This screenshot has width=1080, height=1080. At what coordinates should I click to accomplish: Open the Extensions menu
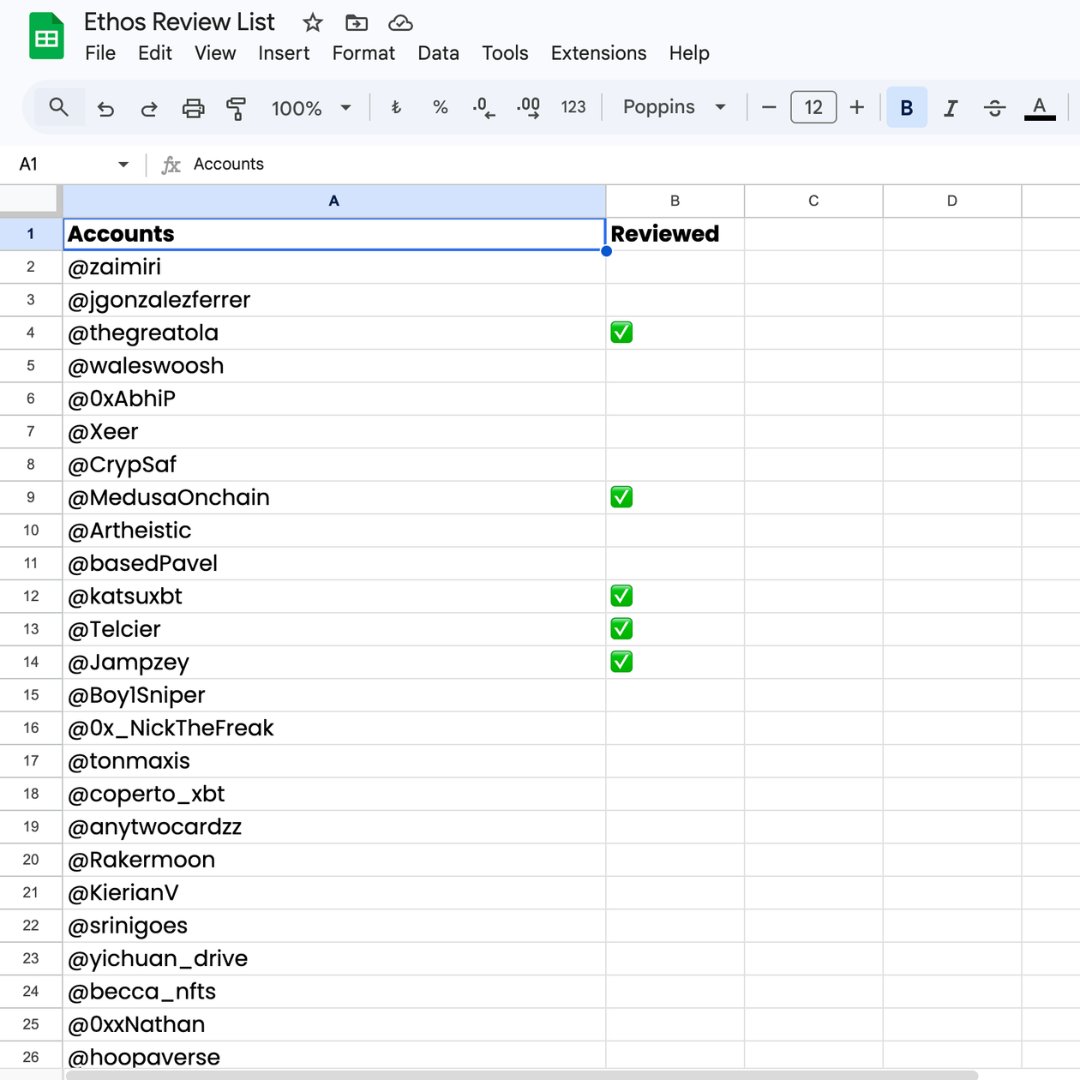[x=599, y=53]
